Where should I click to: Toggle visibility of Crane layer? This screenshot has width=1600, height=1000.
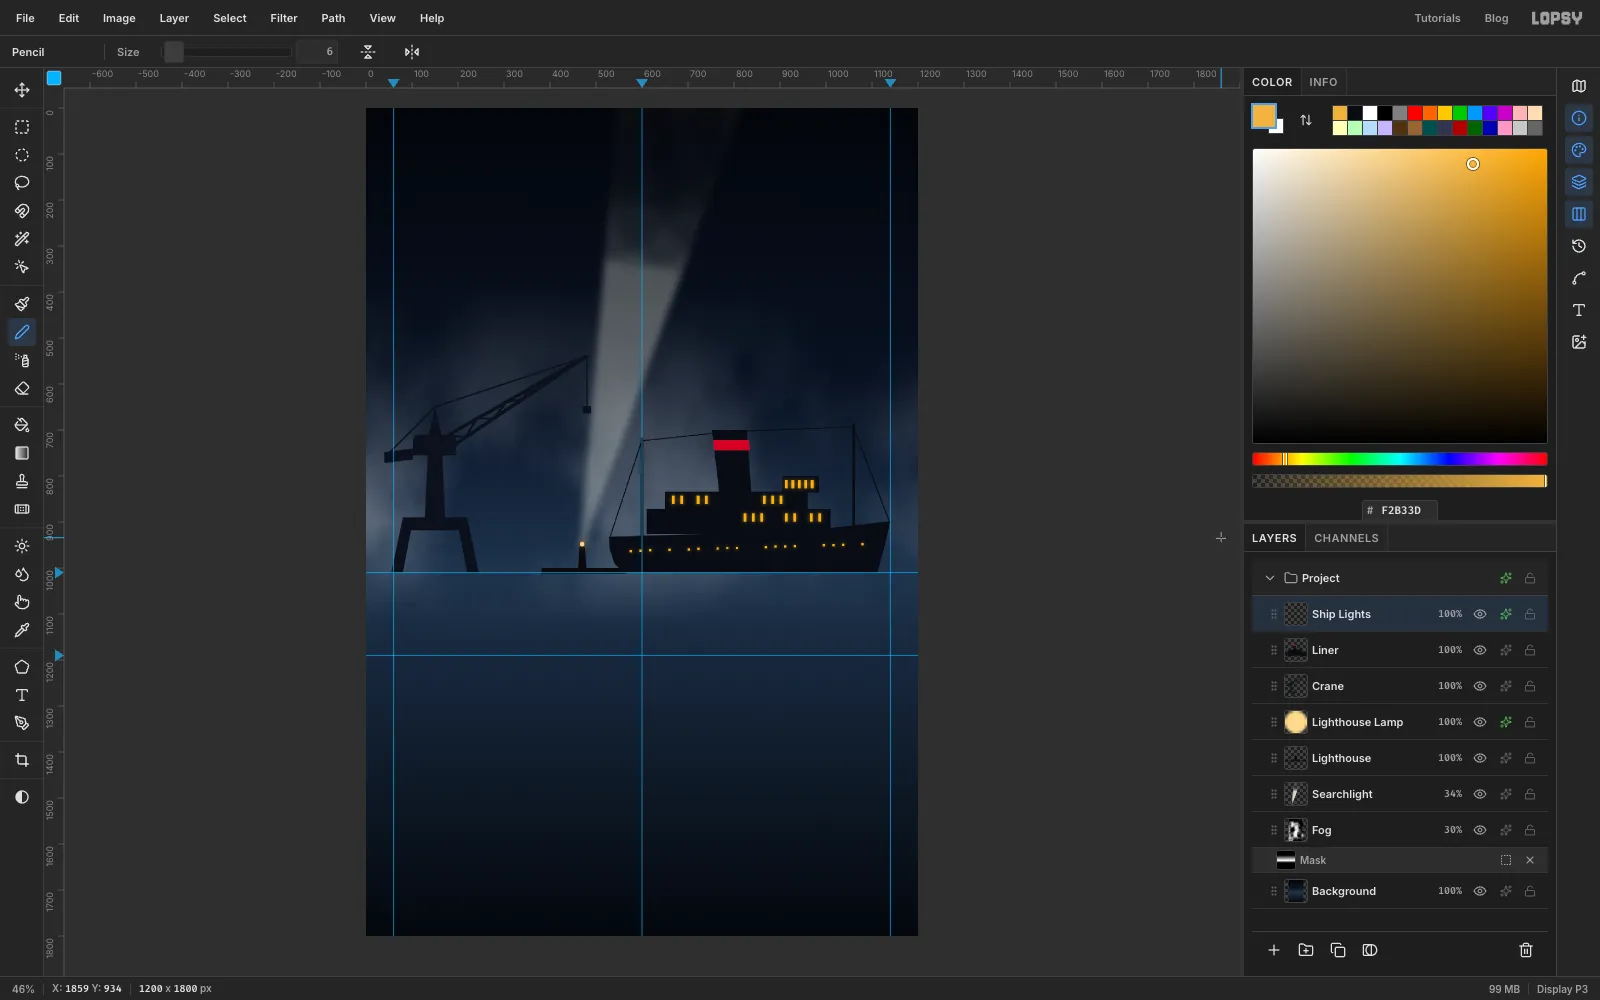1480,686
